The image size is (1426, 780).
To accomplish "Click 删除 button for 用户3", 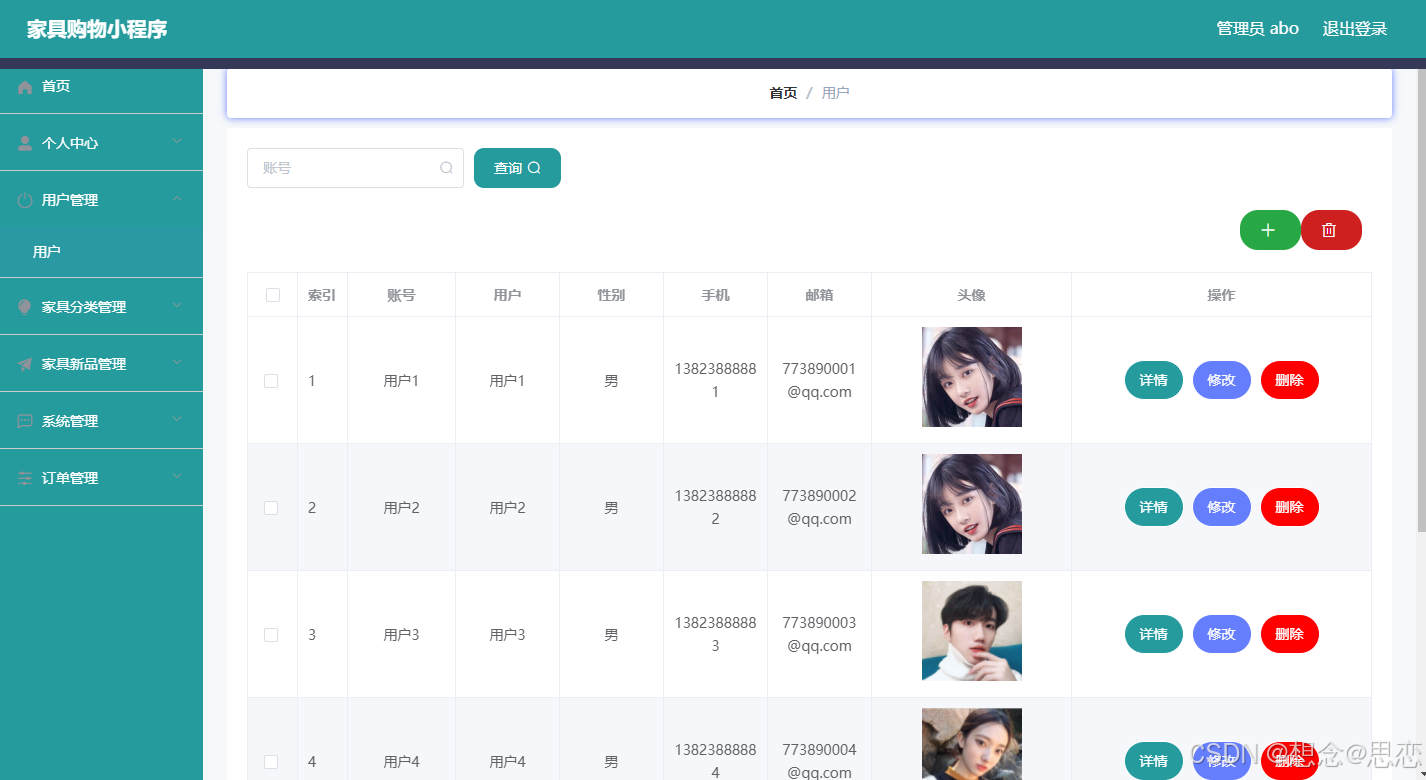I will (x=1290, y=634).
